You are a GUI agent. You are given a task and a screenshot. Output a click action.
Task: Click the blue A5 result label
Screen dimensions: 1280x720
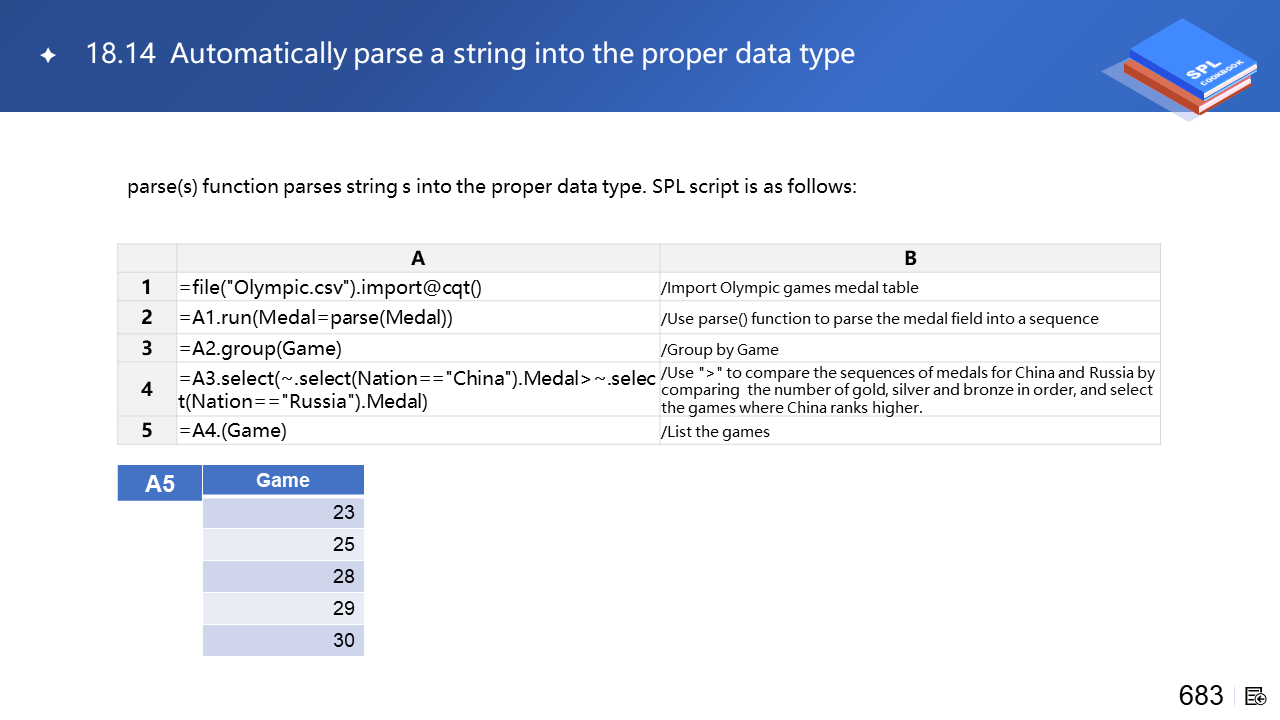pos(160,484)
